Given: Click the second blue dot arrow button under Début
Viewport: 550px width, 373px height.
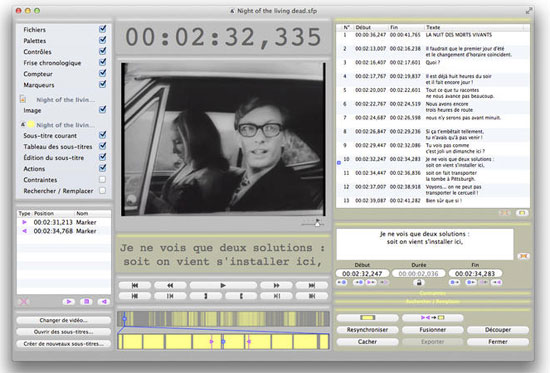Looking at the screenshot, I should (358, 282).
